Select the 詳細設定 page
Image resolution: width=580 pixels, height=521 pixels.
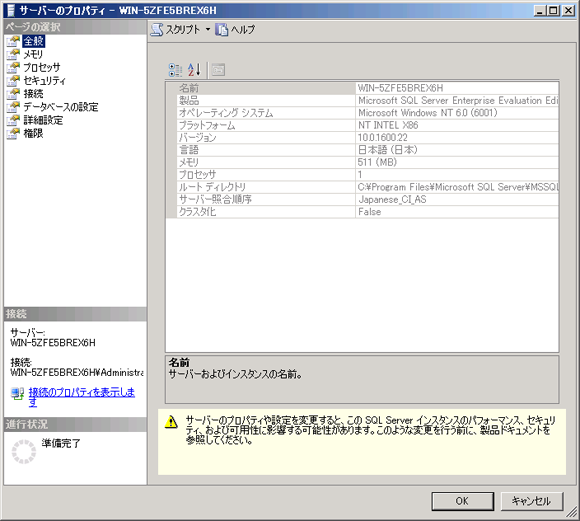click(x=43, y=120)
